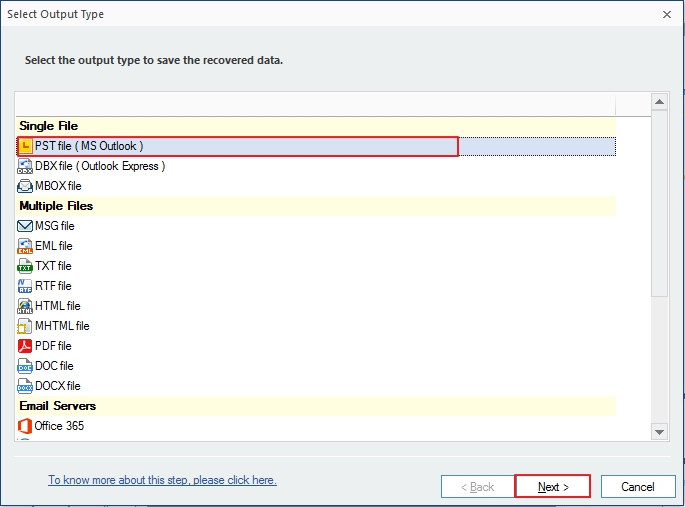This screenshot has height=507, width=685.
Task: Select DOCX file label in the list
Action: 58,386
